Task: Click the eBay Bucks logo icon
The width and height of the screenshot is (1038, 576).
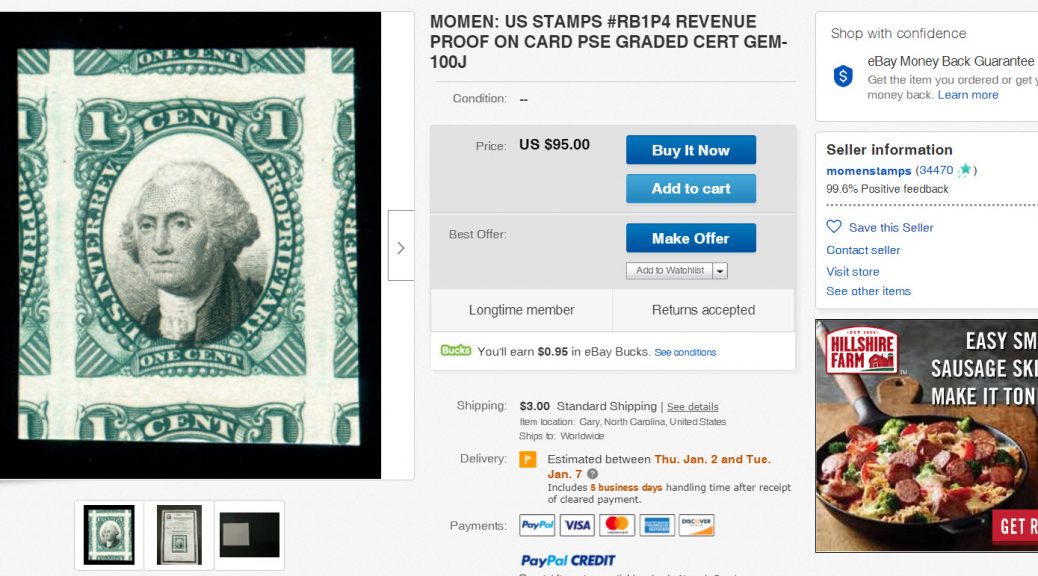Action: (x=456, y=351)
